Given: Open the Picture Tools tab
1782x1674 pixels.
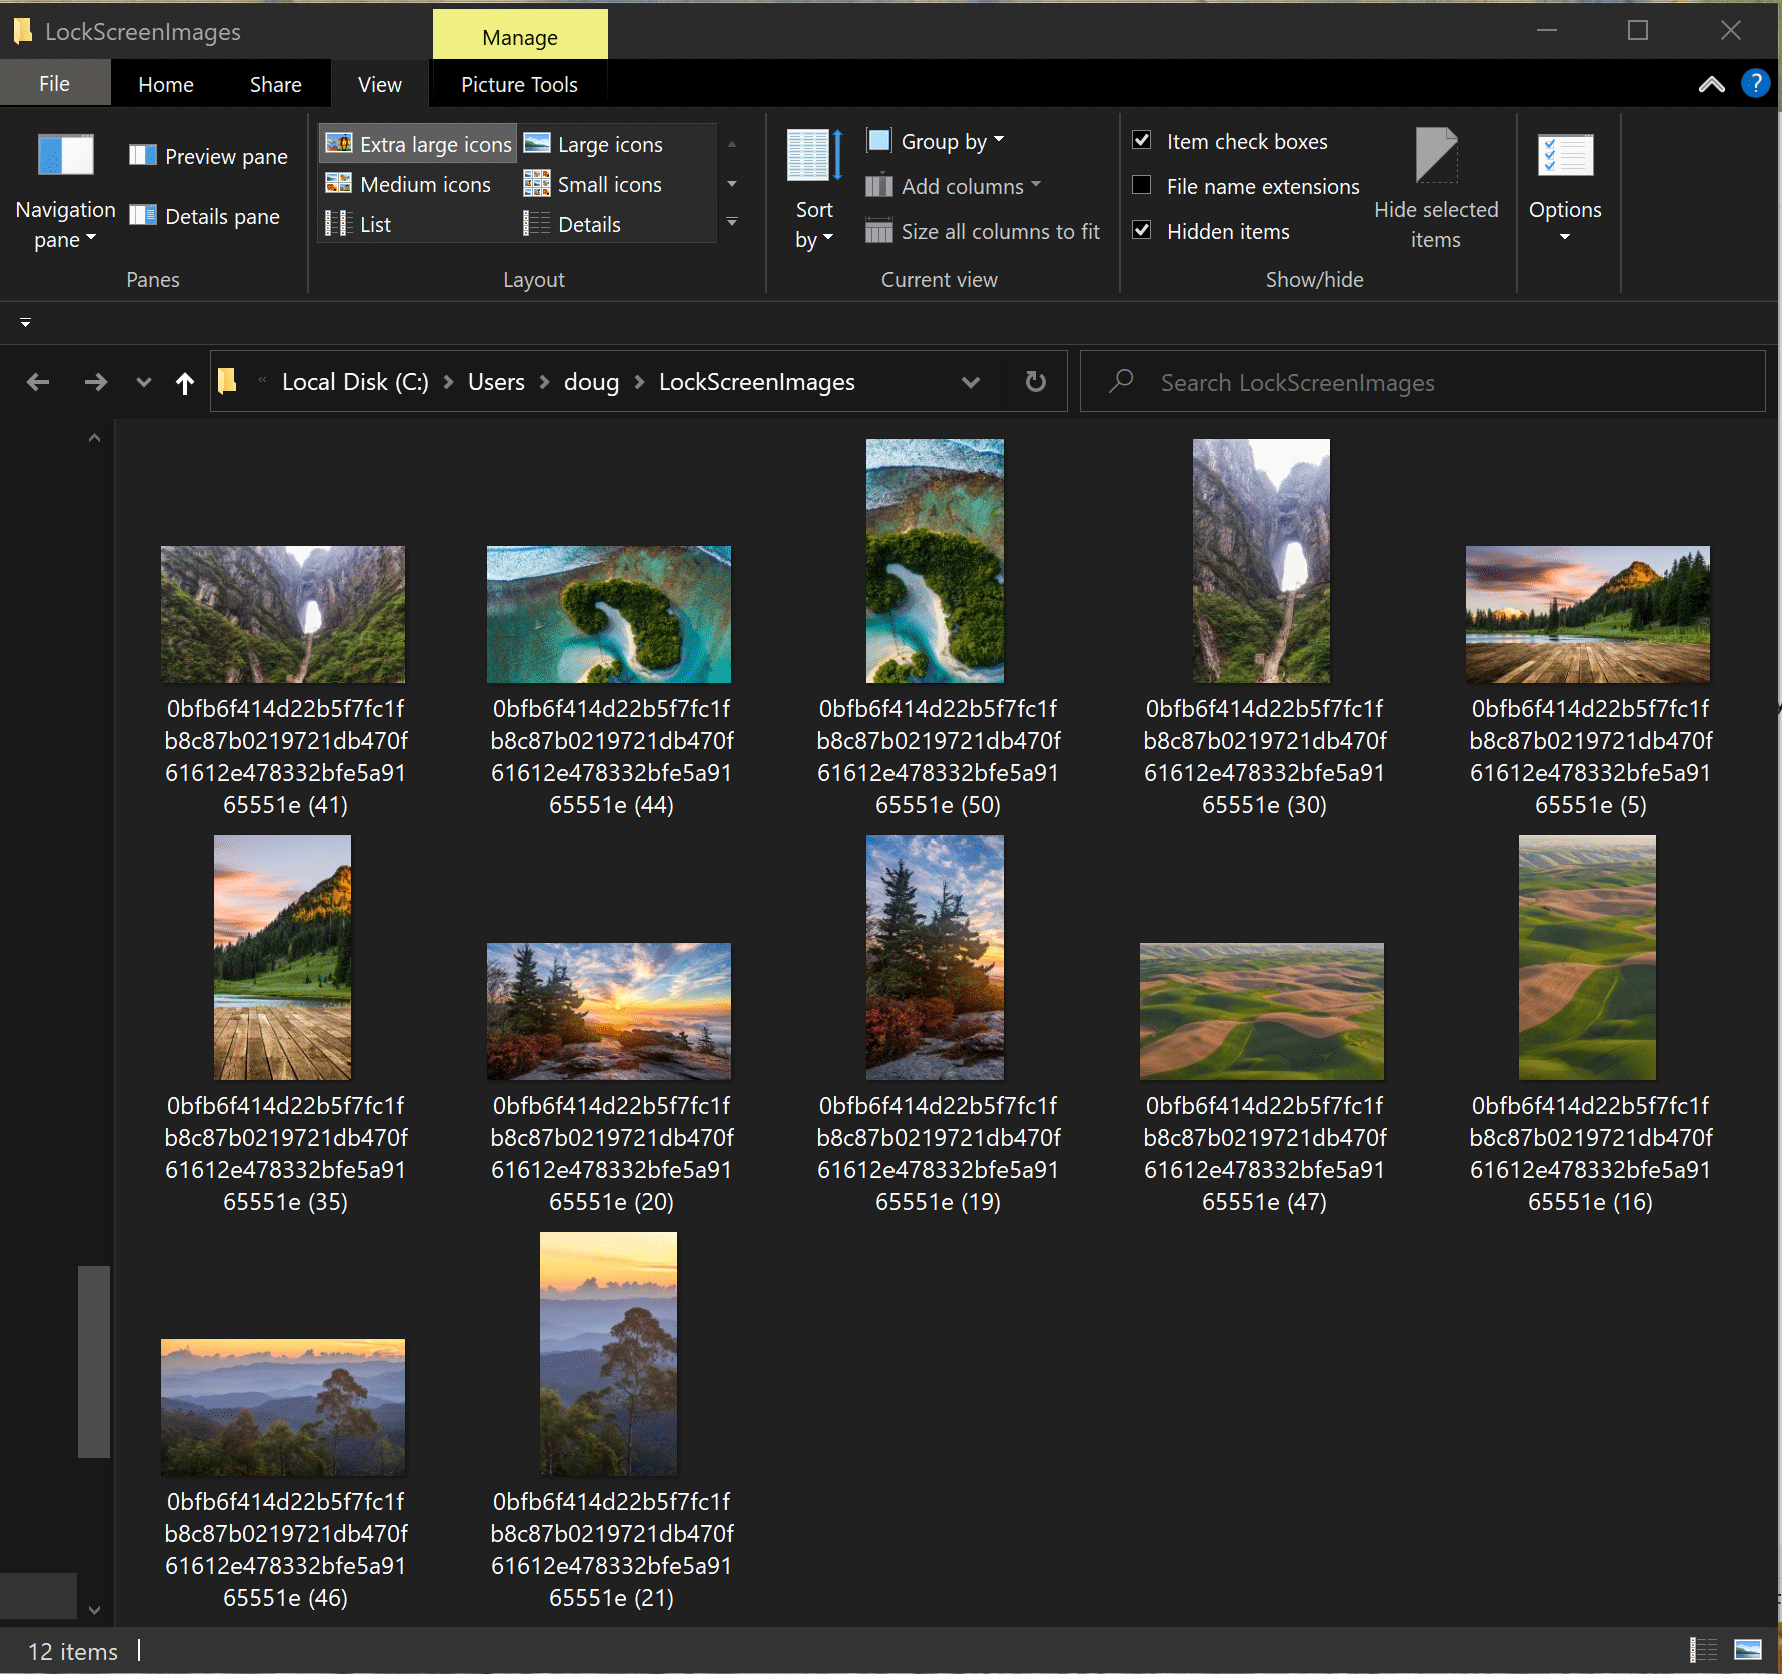Looking at the screenshot, I should tap(519, 84).
